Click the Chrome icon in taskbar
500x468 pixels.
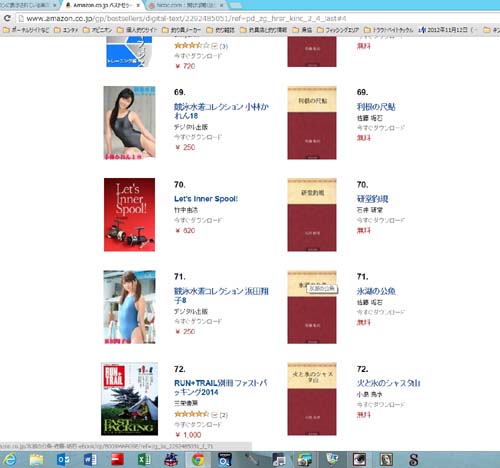(x=198, y=460)
